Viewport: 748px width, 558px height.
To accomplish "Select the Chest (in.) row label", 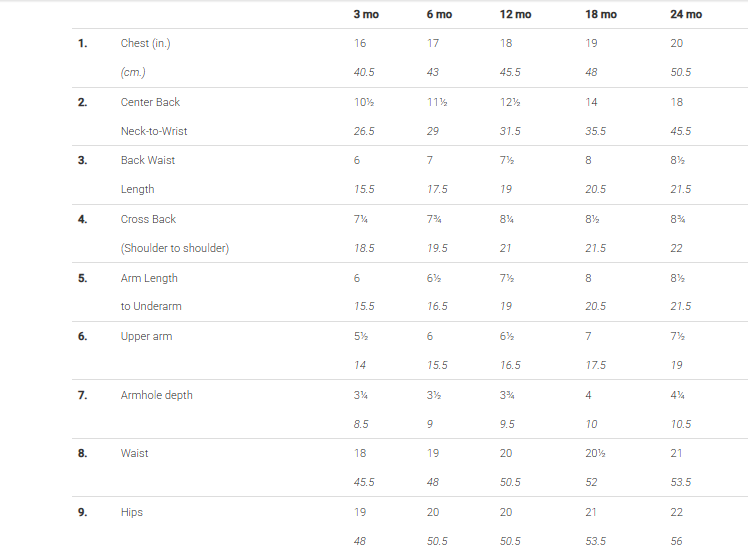I will coord(145,43).
